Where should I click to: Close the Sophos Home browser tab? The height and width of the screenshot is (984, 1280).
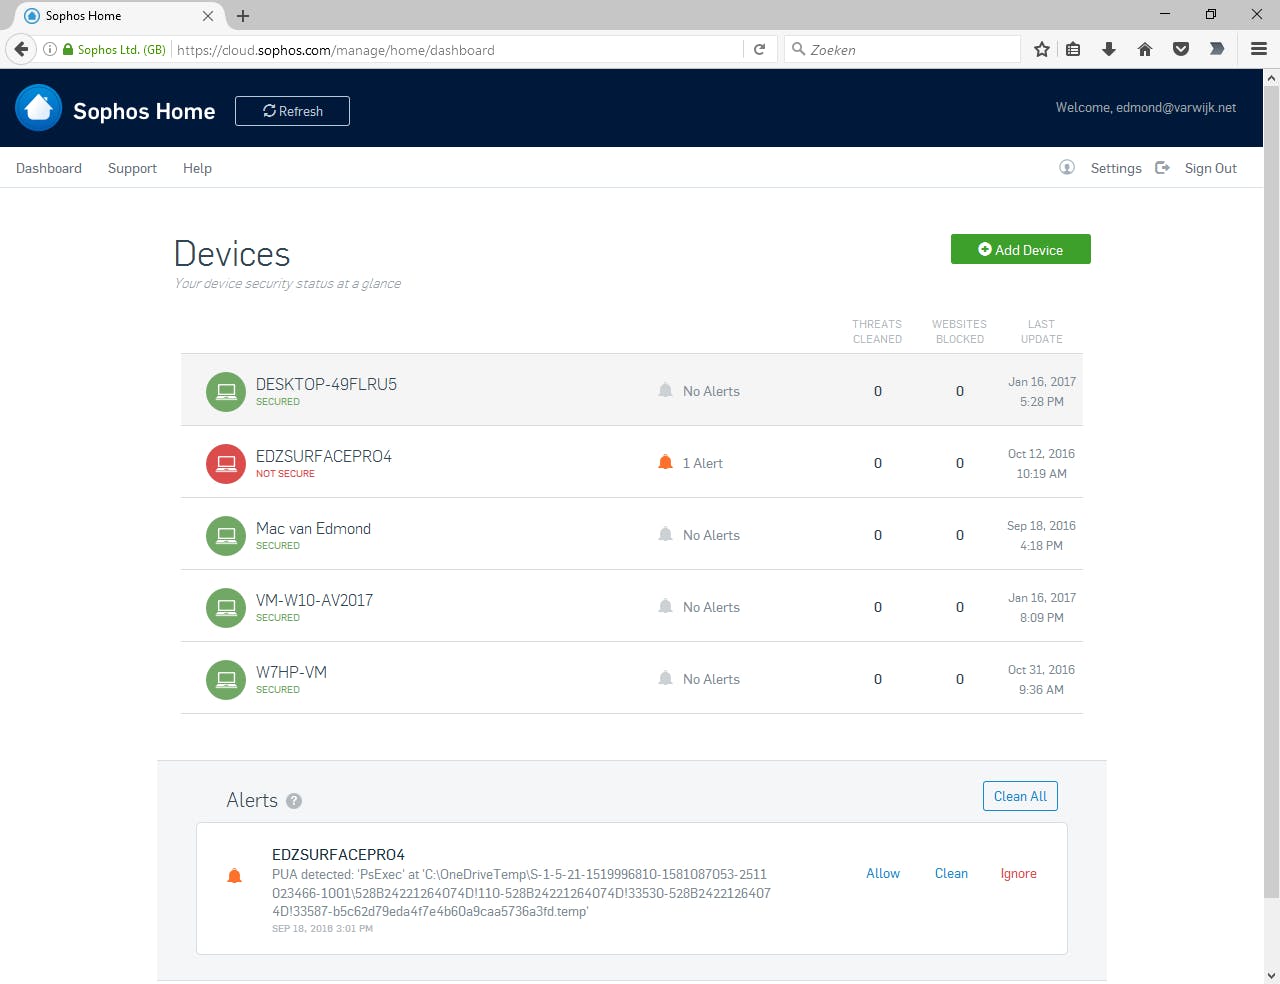click(x=208, y=16)
